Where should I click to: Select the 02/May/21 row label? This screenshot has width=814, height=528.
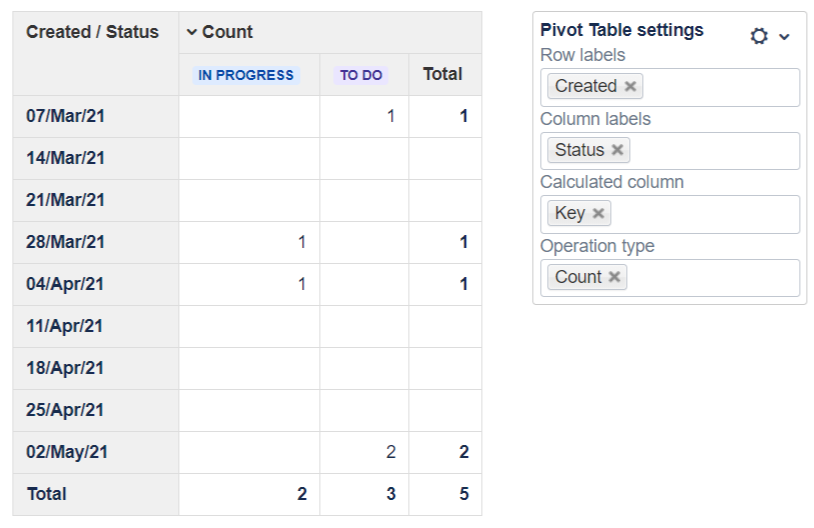click(x=67, y=452)
